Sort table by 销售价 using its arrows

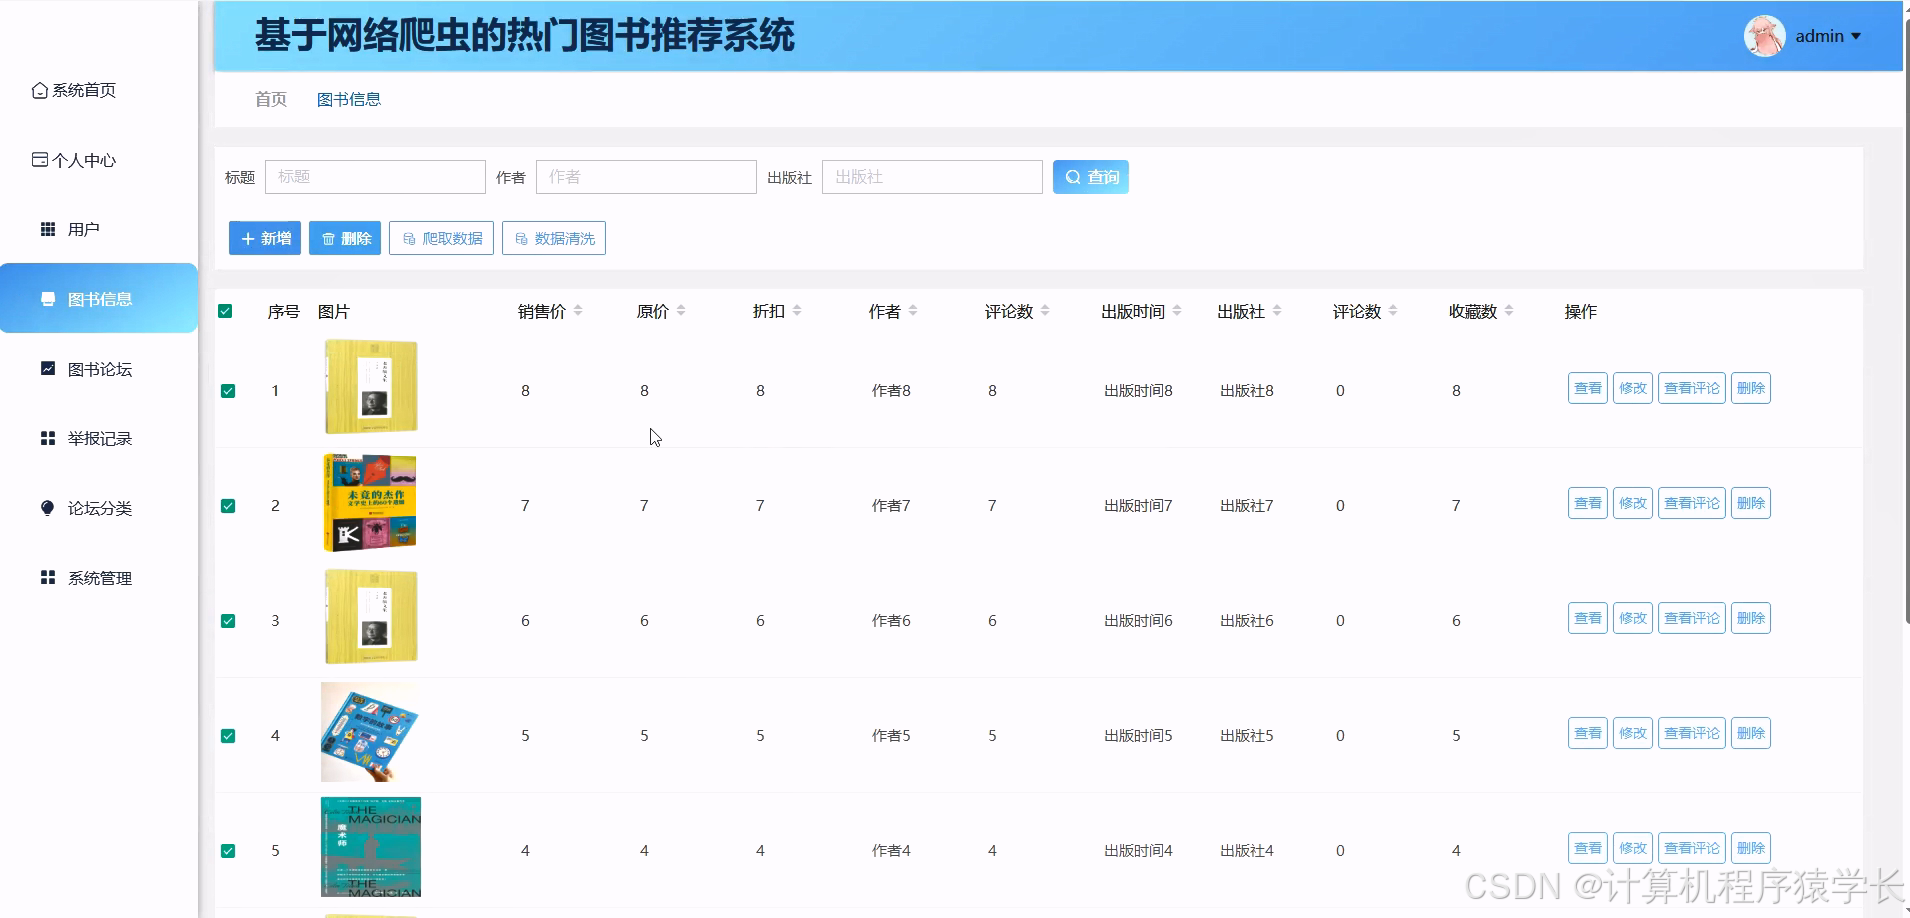tap(579, 310)
